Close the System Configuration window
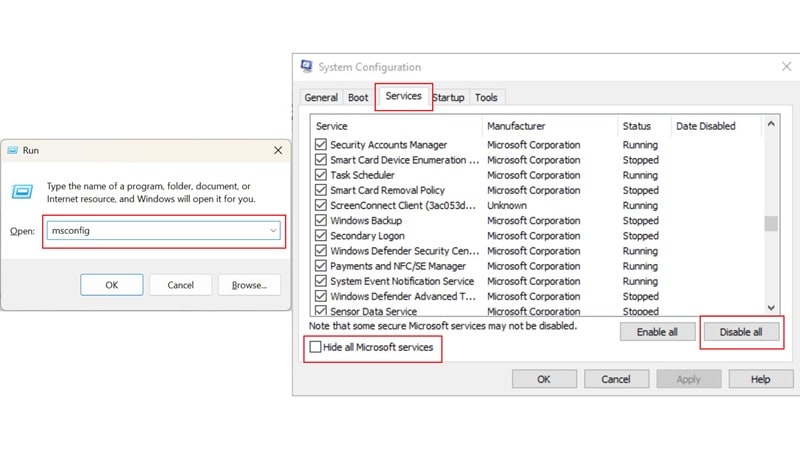The height and width of the screenshot is (450, 800). [x=786, y=66]
